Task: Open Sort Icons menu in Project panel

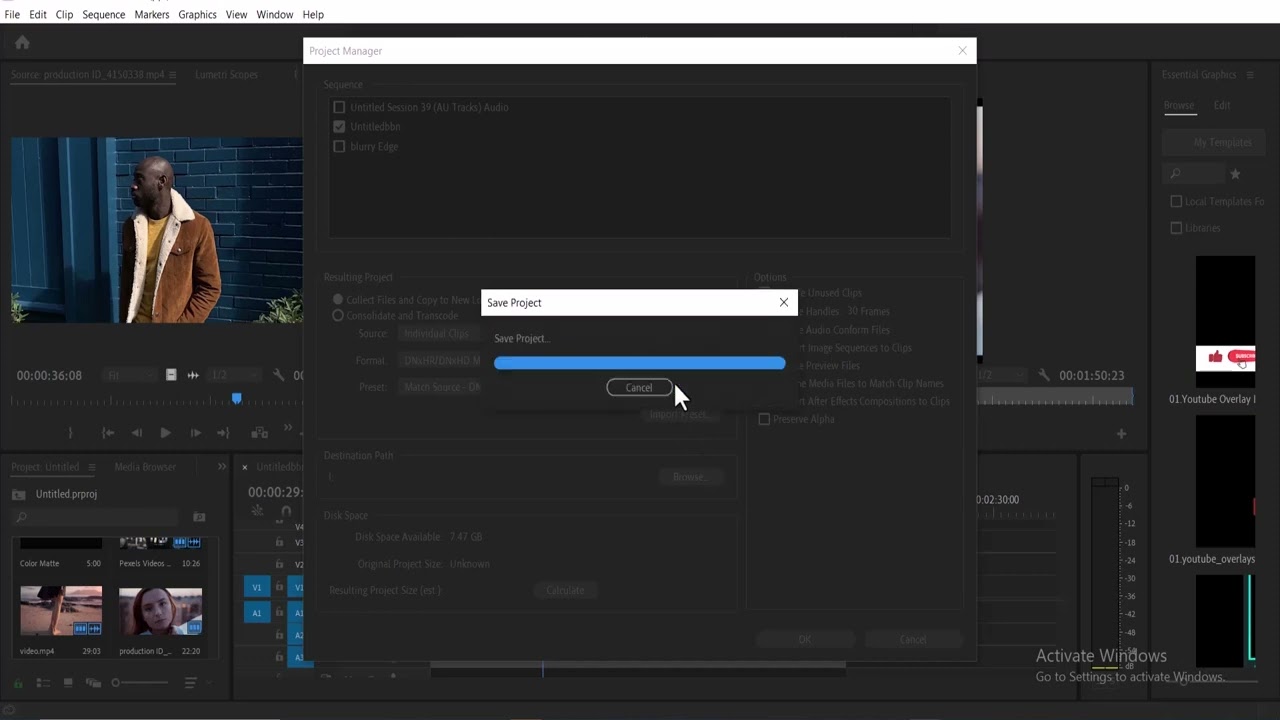Action: click(x=190, y=683)
